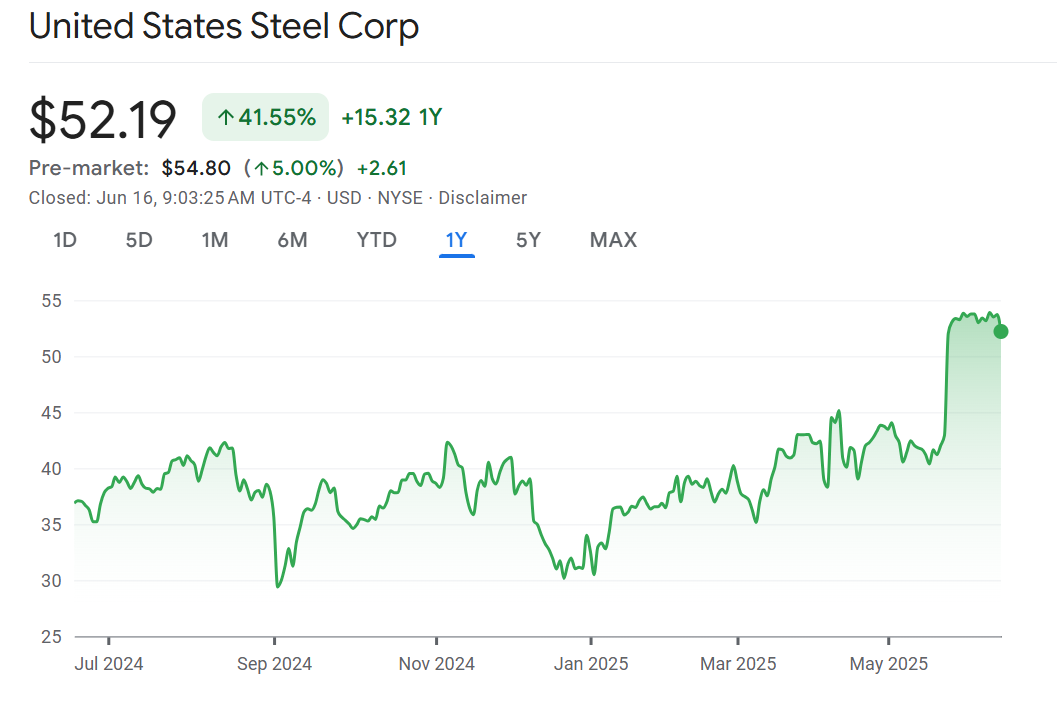
Task: Click the up arrow in the 41.55% badge
Action: click(225, 118)
